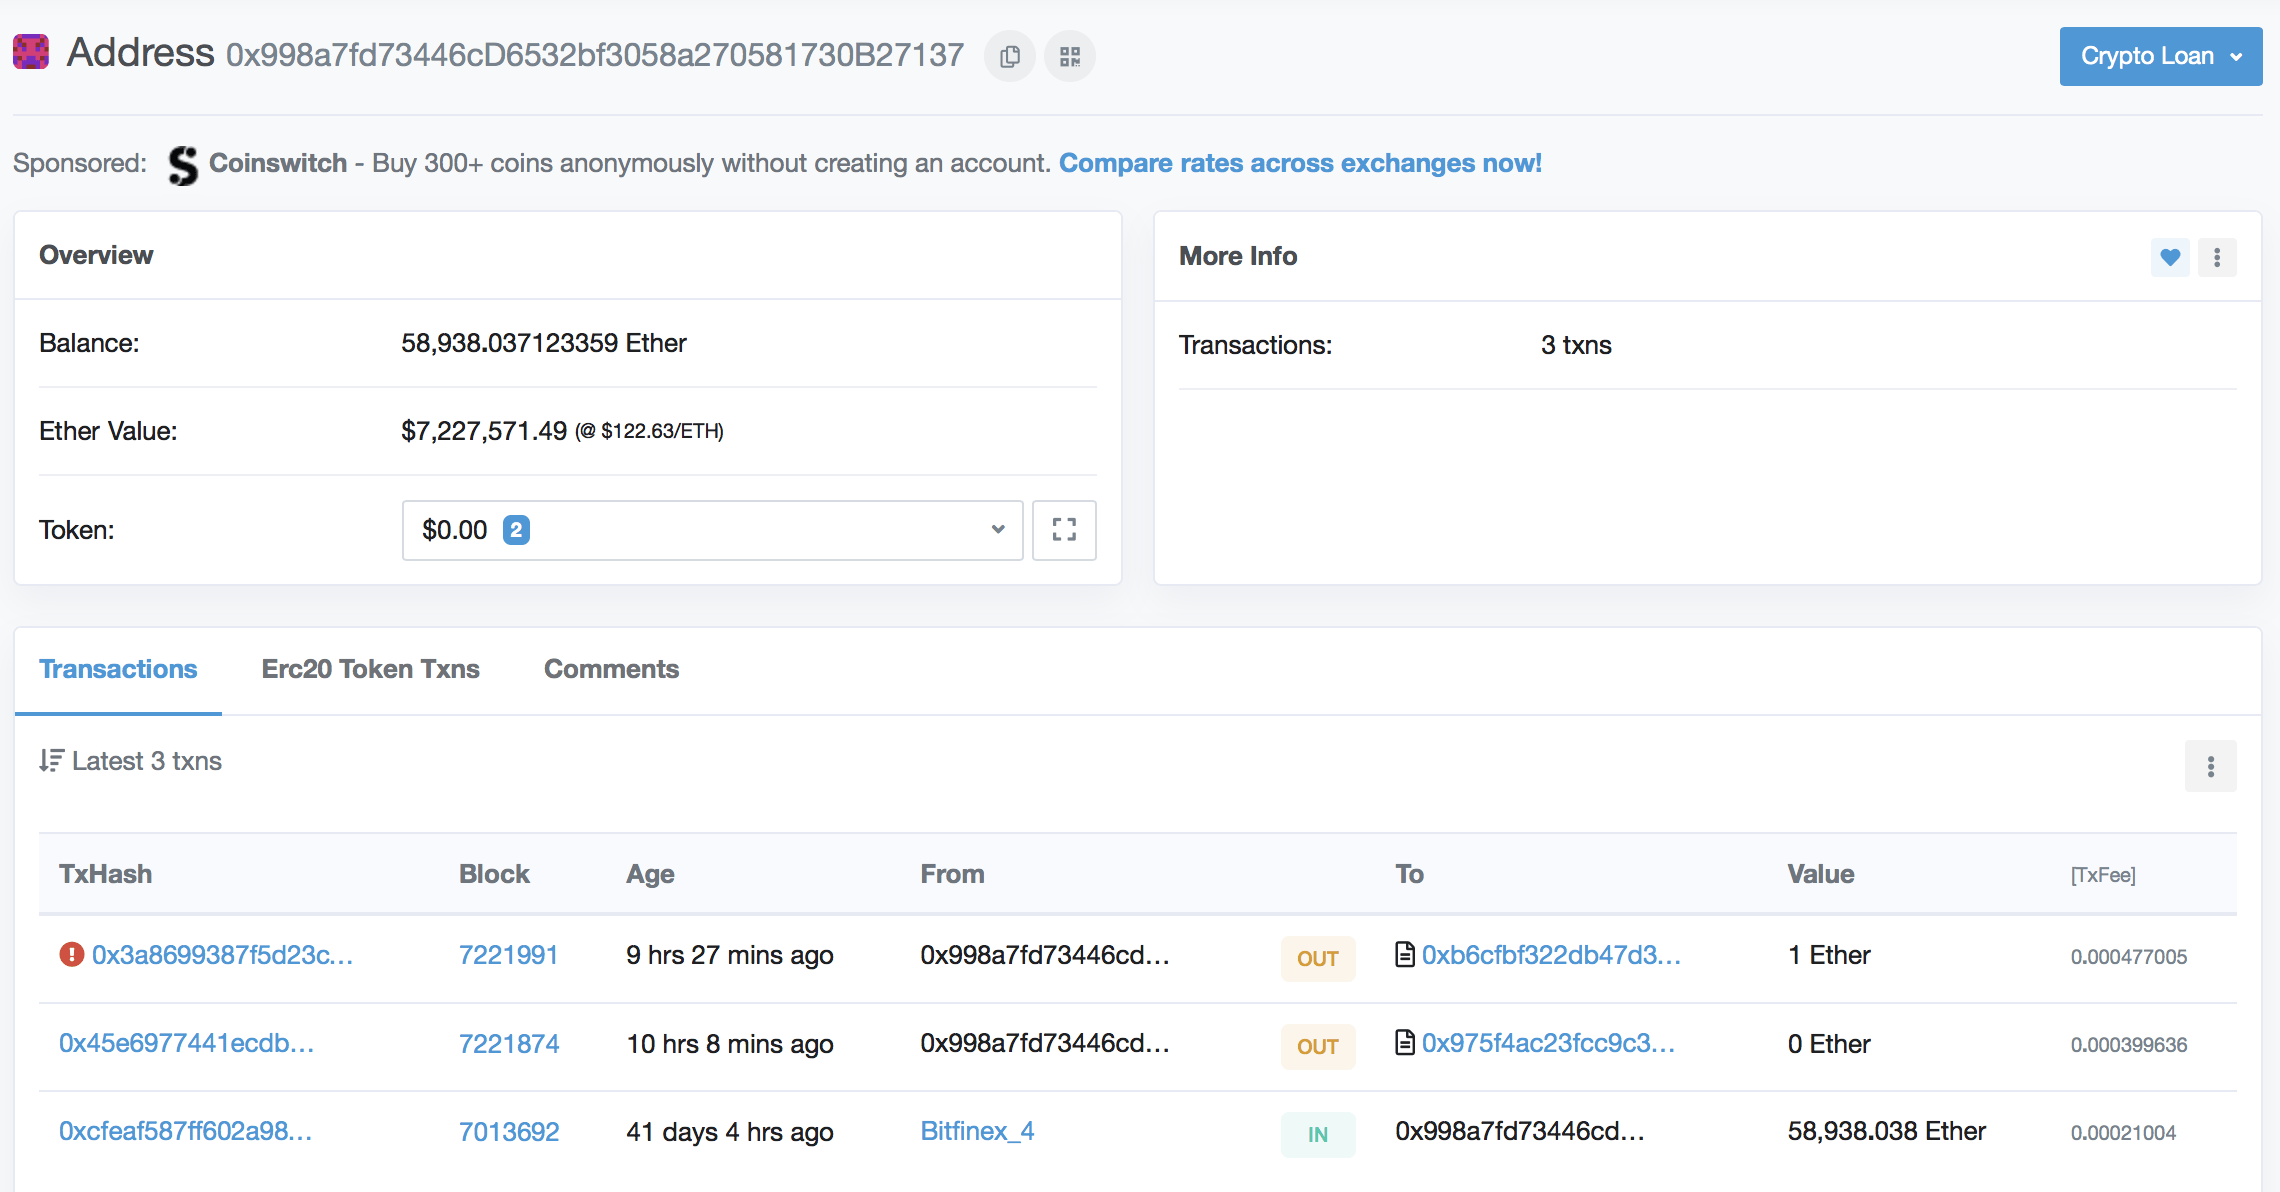2280x1192 pixels.
Task: Select the full address text in header
Action: (595, 54)
